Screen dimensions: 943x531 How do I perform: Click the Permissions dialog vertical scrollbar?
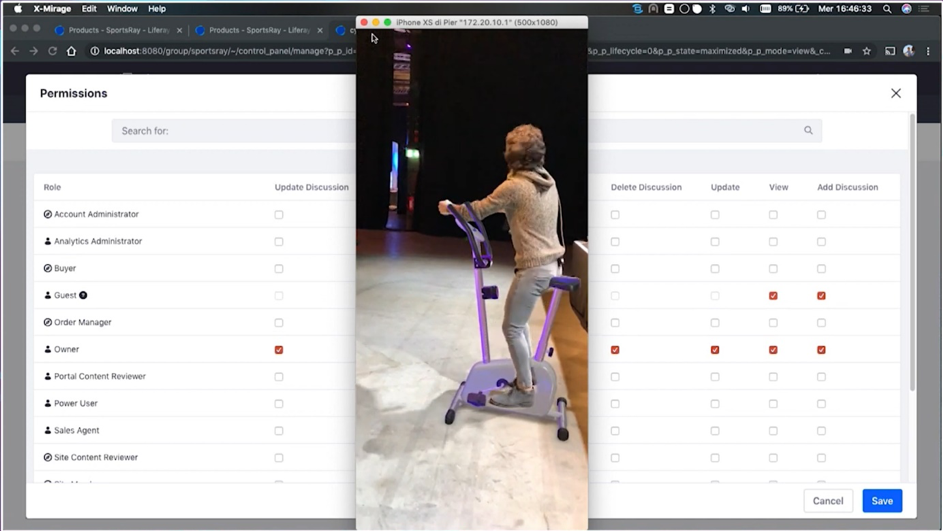pos(912,253)
